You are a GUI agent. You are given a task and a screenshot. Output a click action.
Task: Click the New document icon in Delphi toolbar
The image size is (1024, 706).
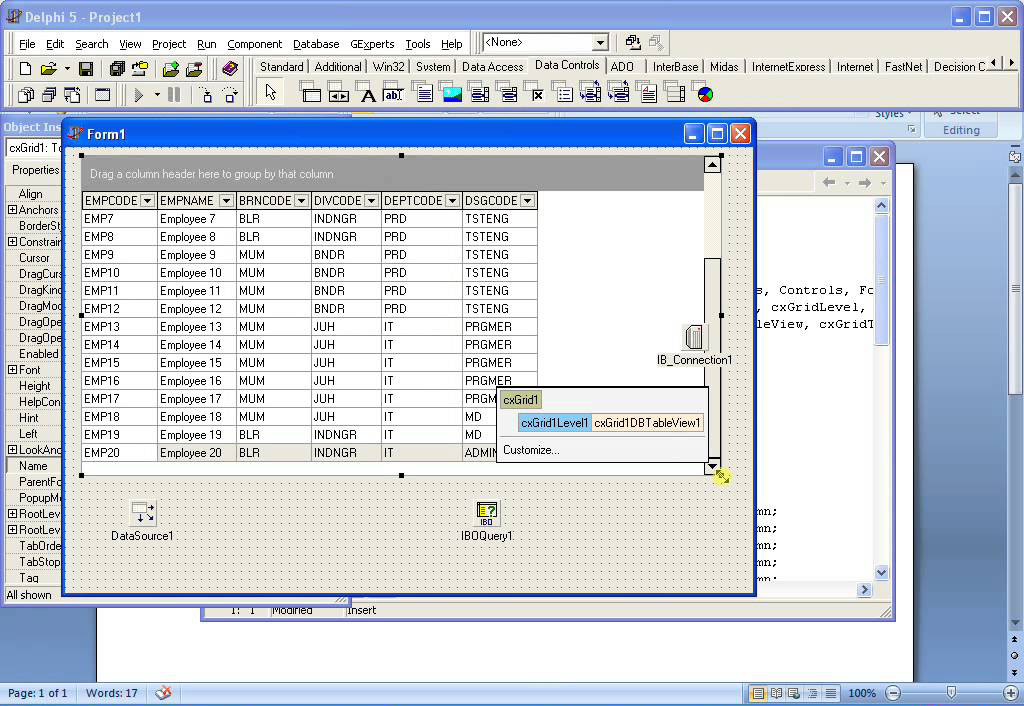pos(25,69)
